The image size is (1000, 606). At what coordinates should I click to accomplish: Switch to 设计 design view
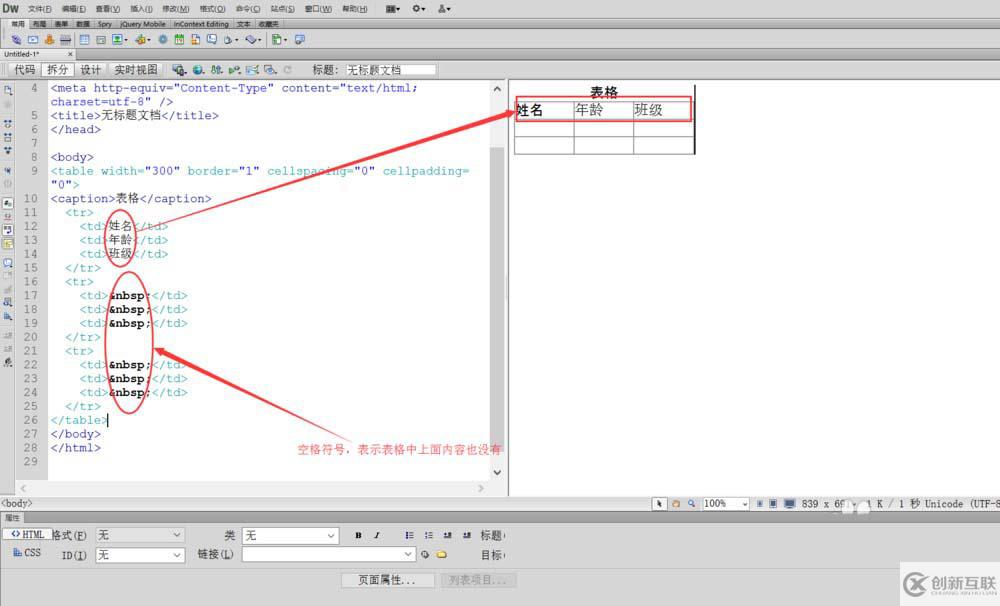click(x=90, y=70)
